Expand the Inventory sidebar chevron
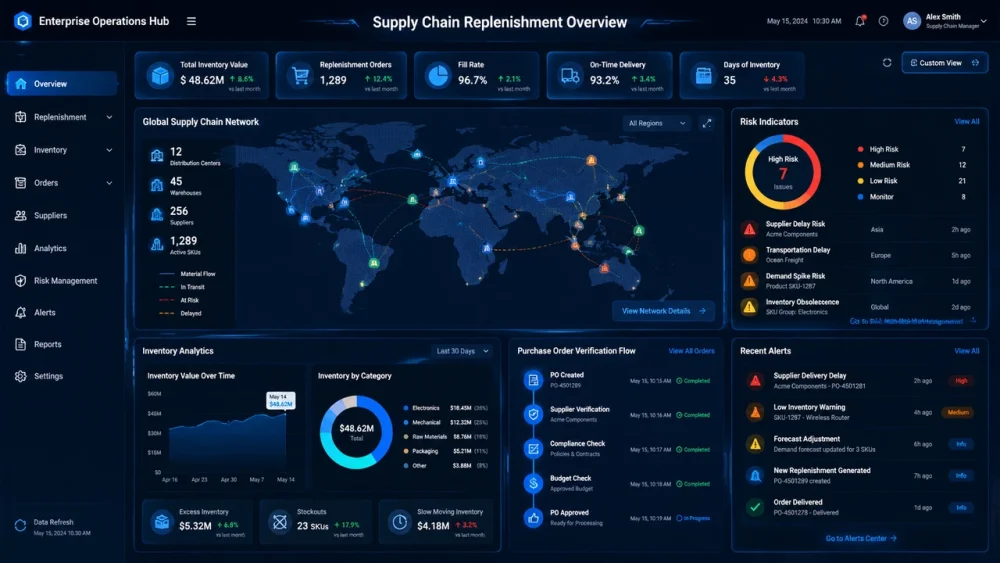The width and height of the screenshot is (1000, 563). click(109, 150)
